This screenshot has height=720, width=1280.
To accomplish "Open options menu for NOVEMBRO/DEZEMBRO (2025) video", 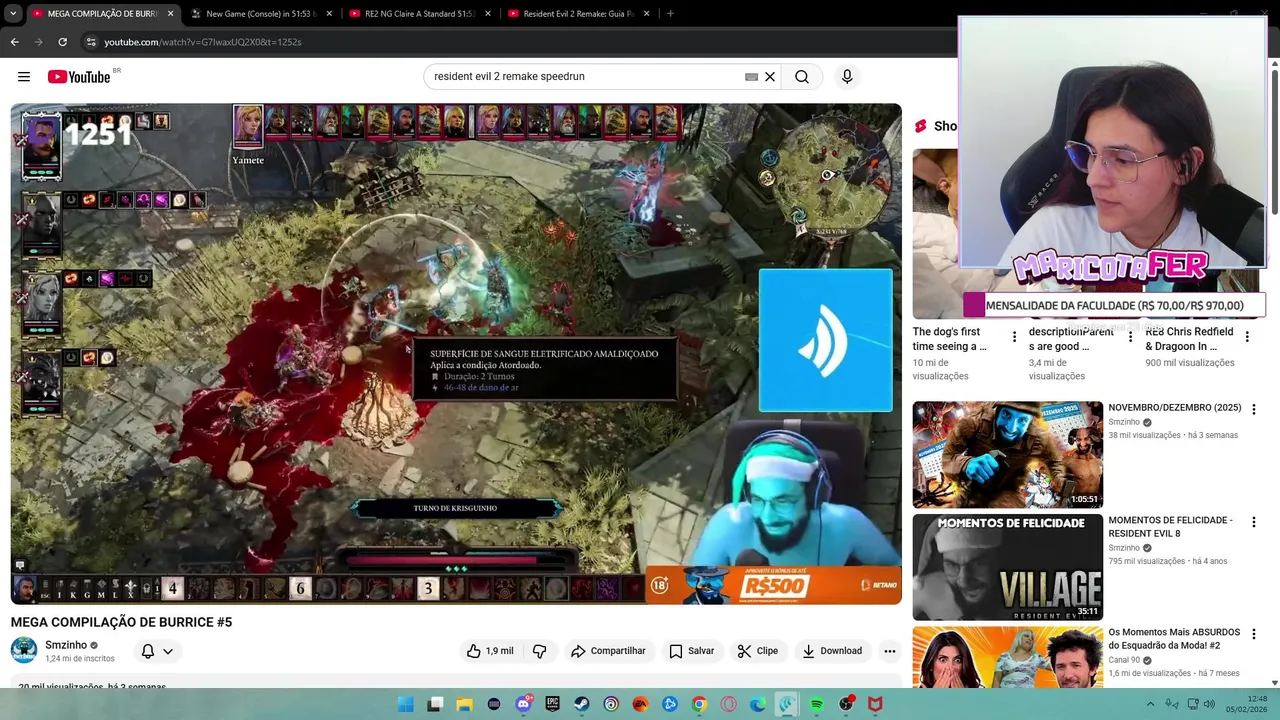I will (x=1253, y=410).
